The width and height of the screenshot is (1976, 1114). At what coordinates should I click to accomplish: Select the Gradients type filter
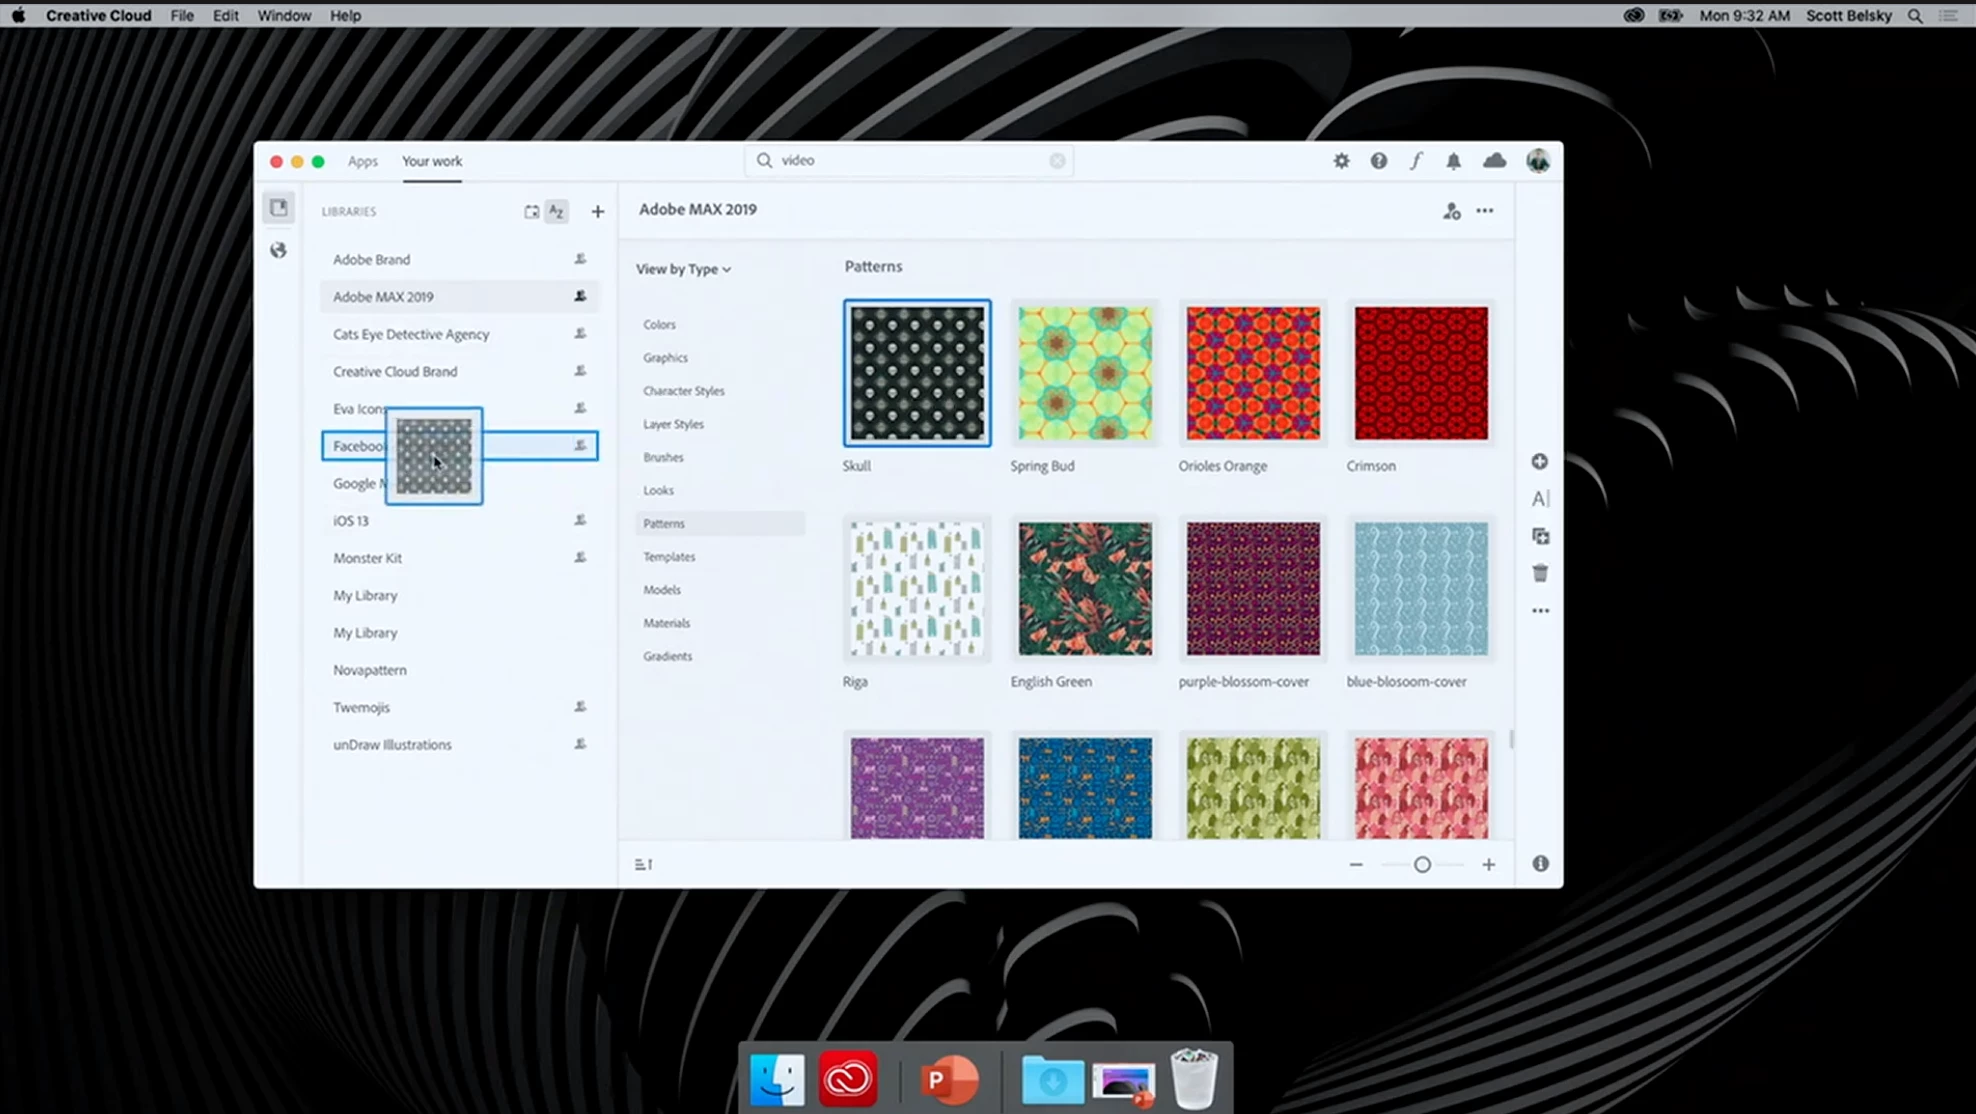coord(667,656)
